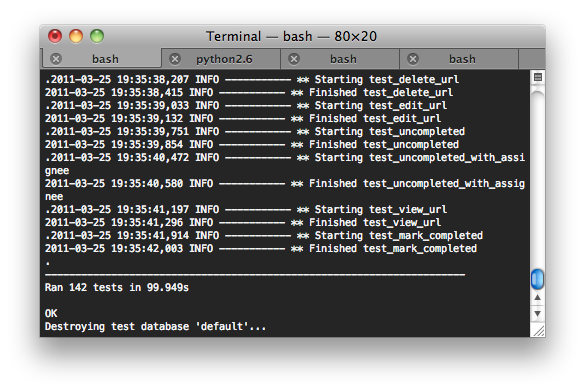Click the blue scrollbar thumb
The width and height of the screenshot is (585, 392).
coord(538,279)
